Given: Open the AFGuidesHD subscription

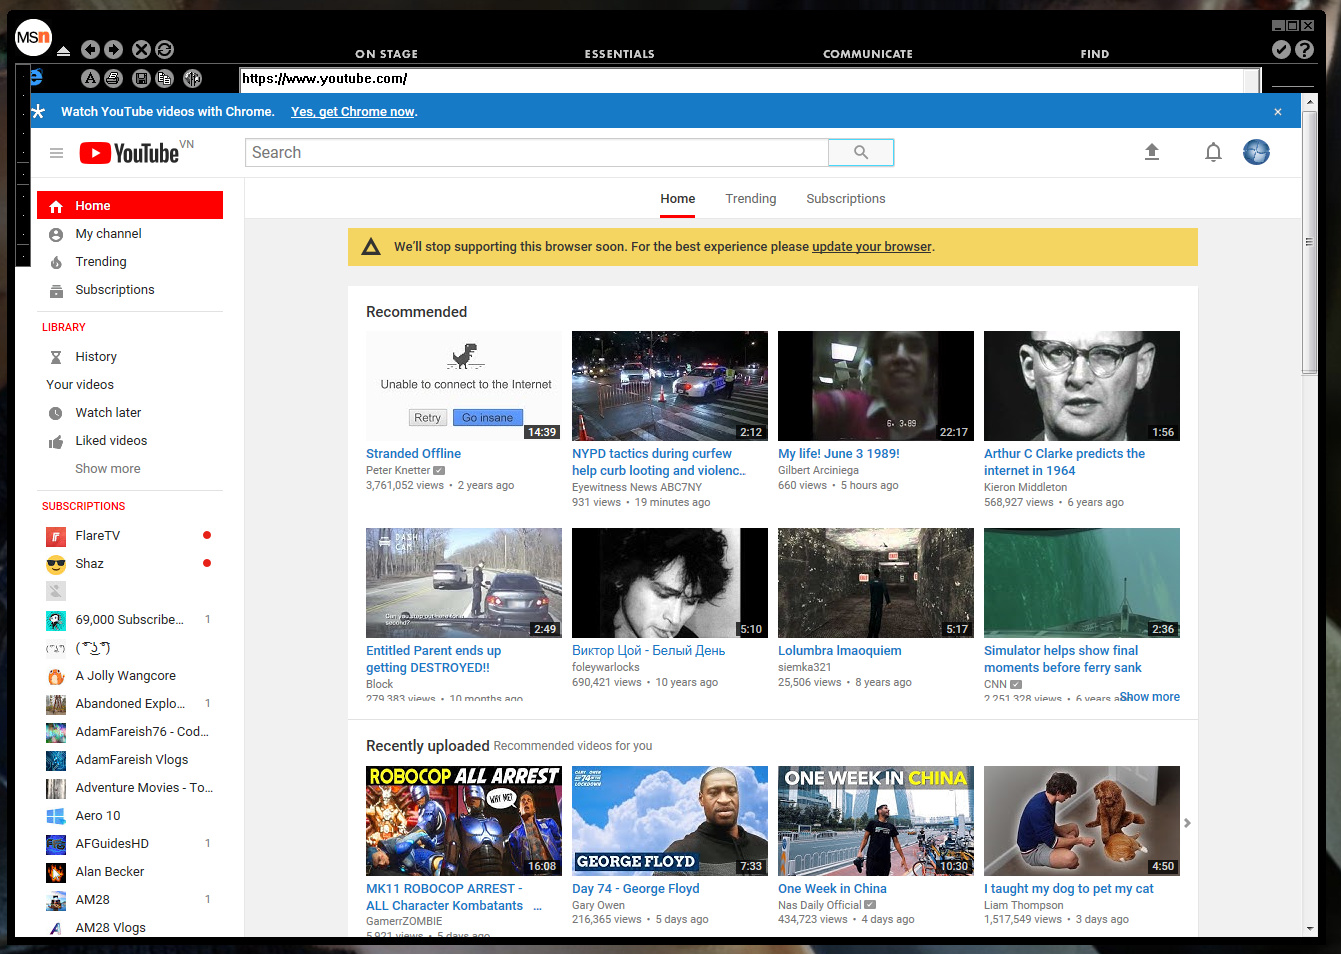Looking at the screenshot, I should [130, 844].
